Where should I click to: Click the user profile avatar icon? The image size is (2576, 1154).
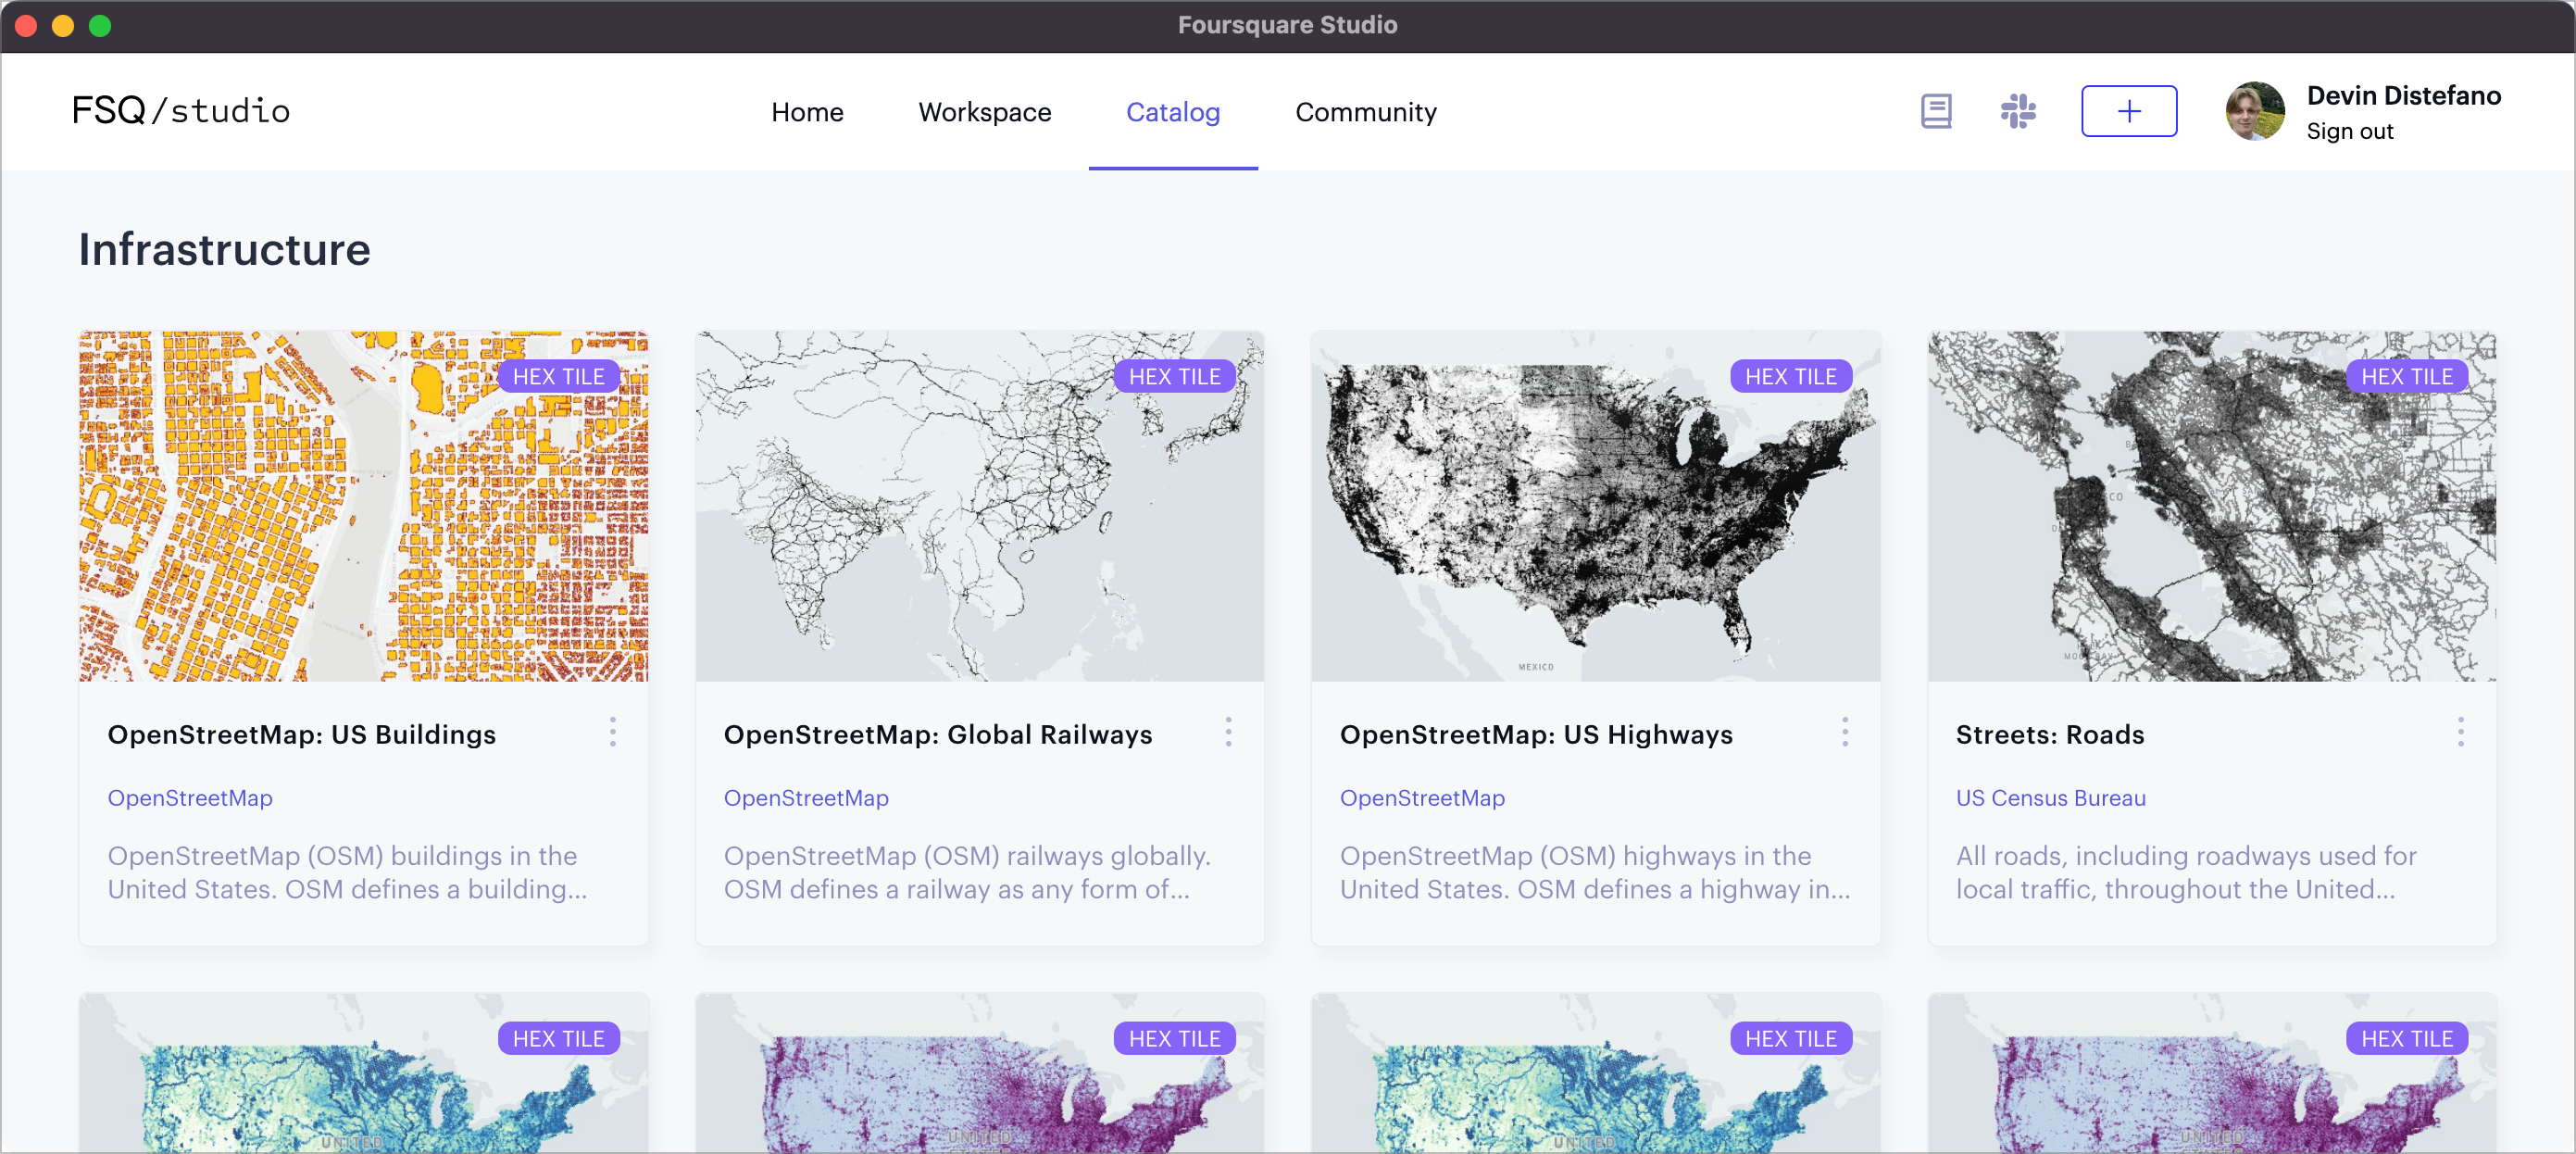click(2256, 110)
